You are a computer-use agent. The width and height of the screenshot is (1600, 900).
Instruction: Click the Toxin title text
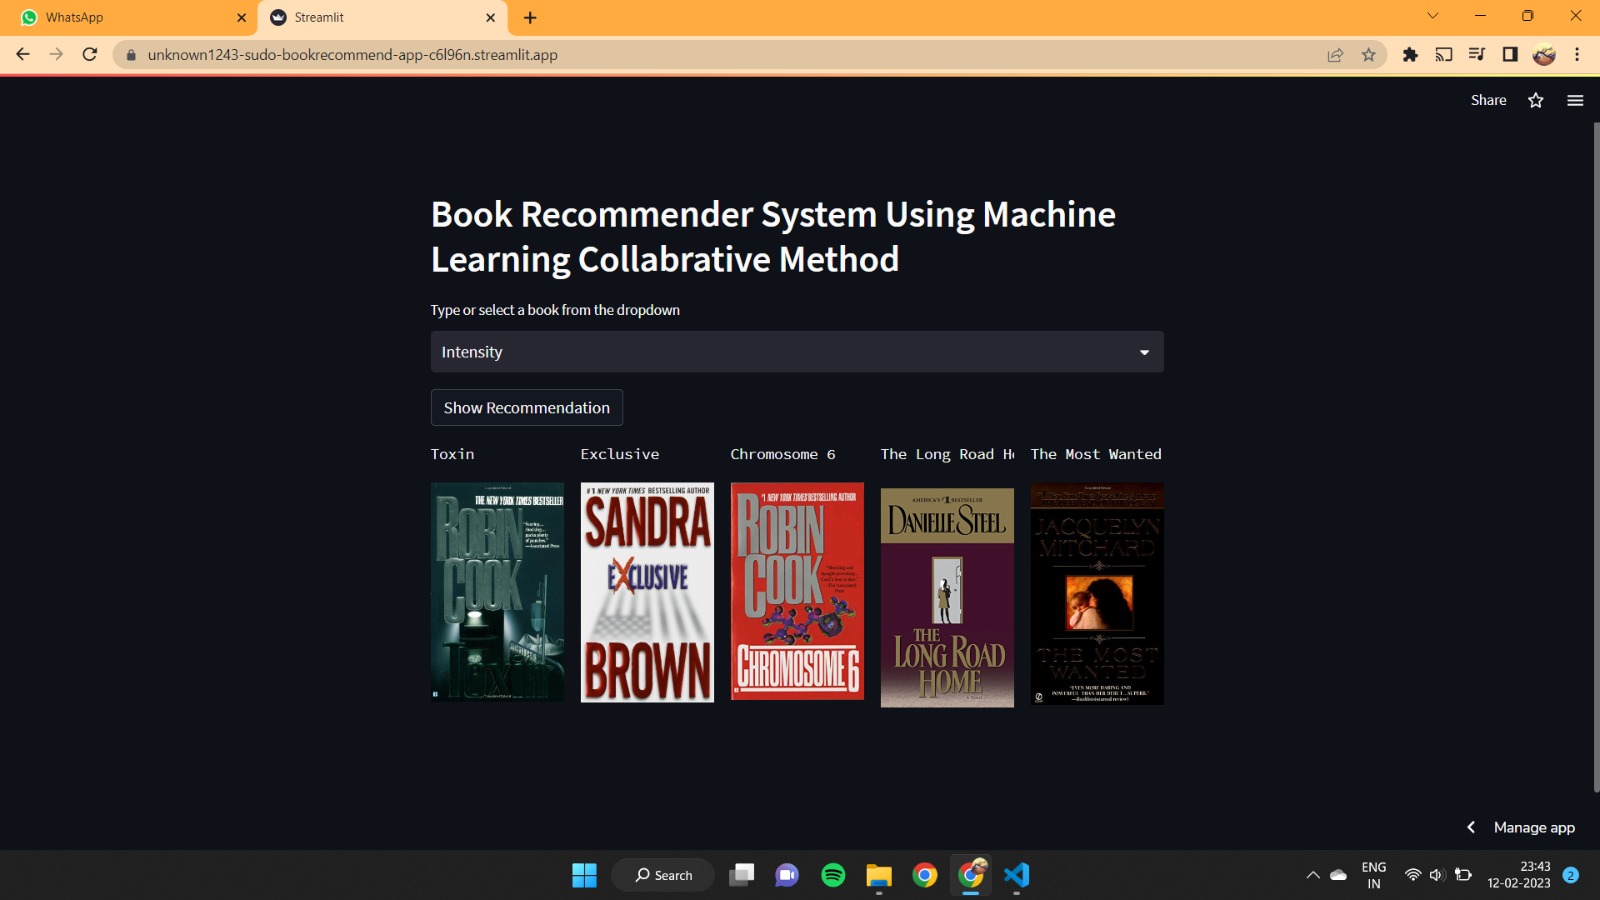[452, 454]
